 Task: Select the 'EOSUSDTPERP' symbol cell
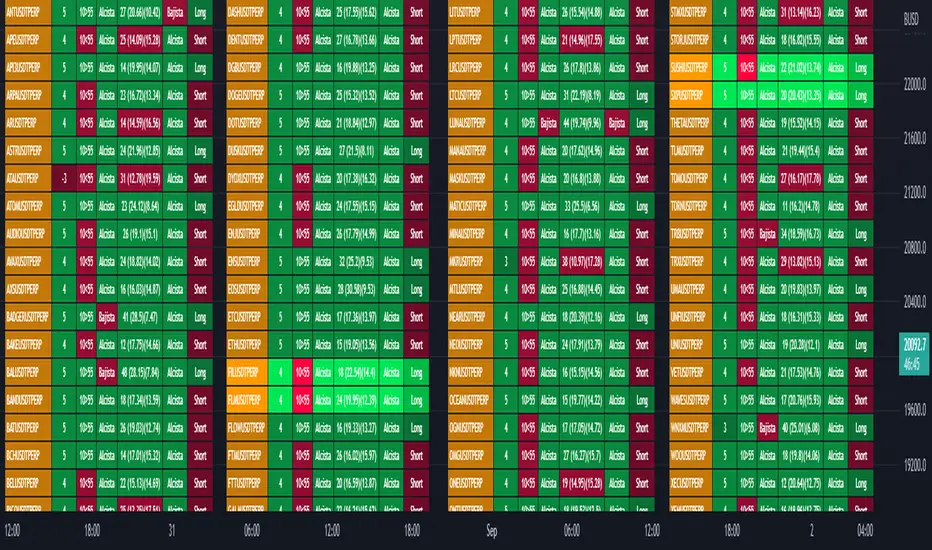tap(247, 290)
